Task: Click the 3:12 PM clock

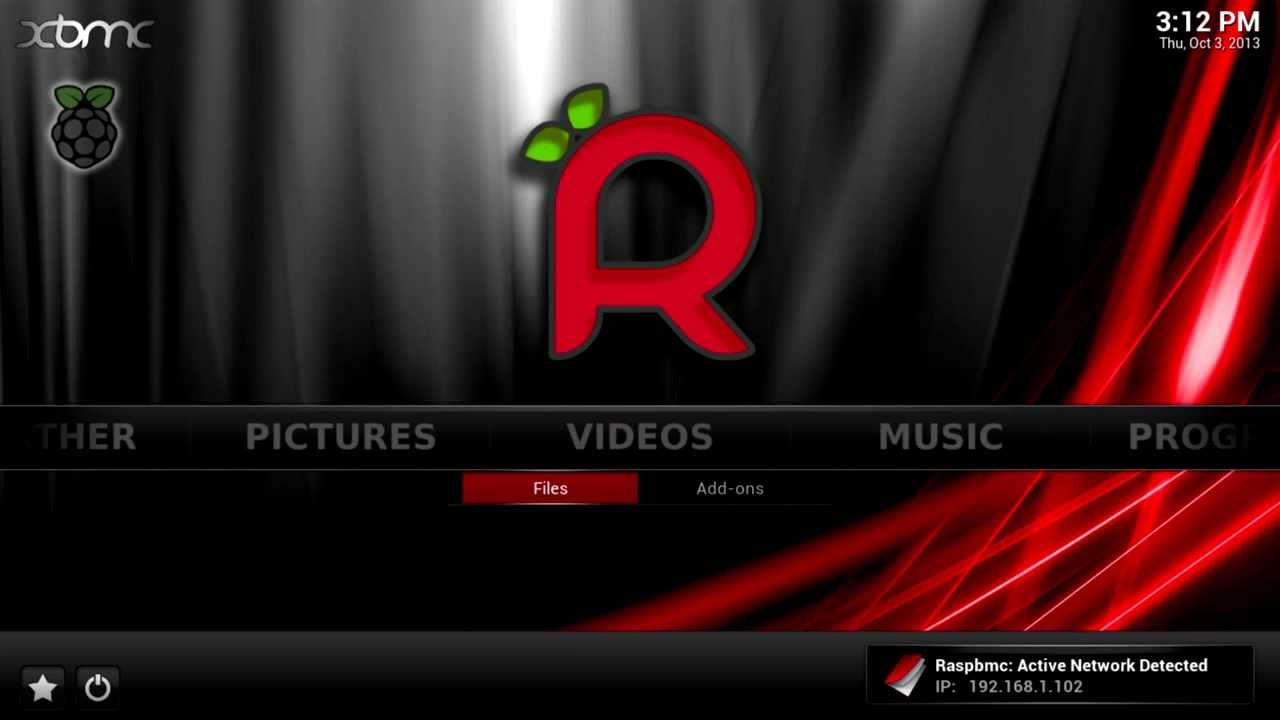Action: (x=1207, y=22)
